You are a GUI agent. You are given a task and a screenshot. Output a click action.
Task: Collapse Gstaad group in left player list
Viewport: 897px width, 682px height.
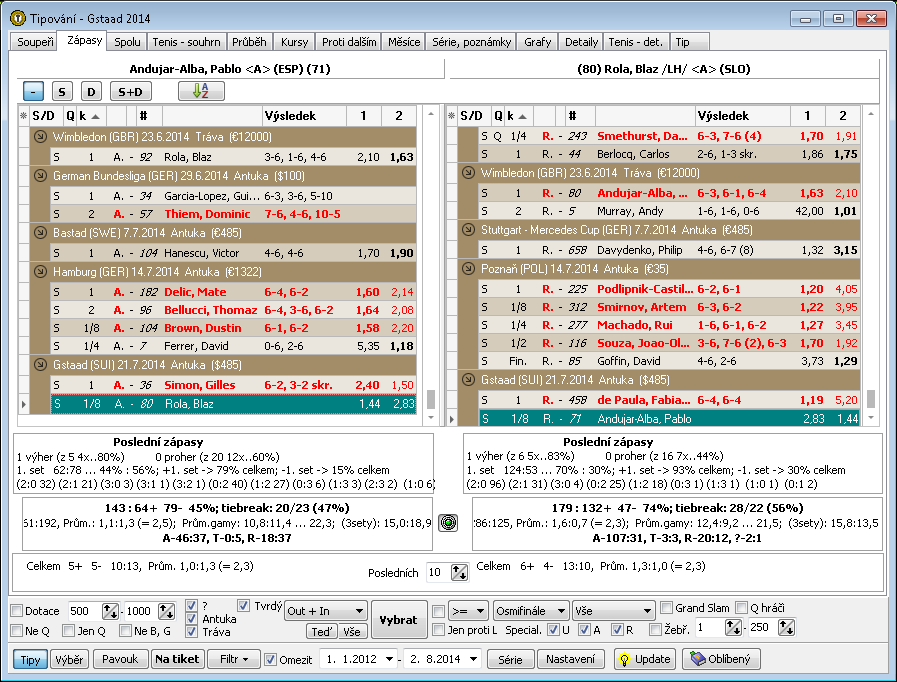[x=40, y=364]
